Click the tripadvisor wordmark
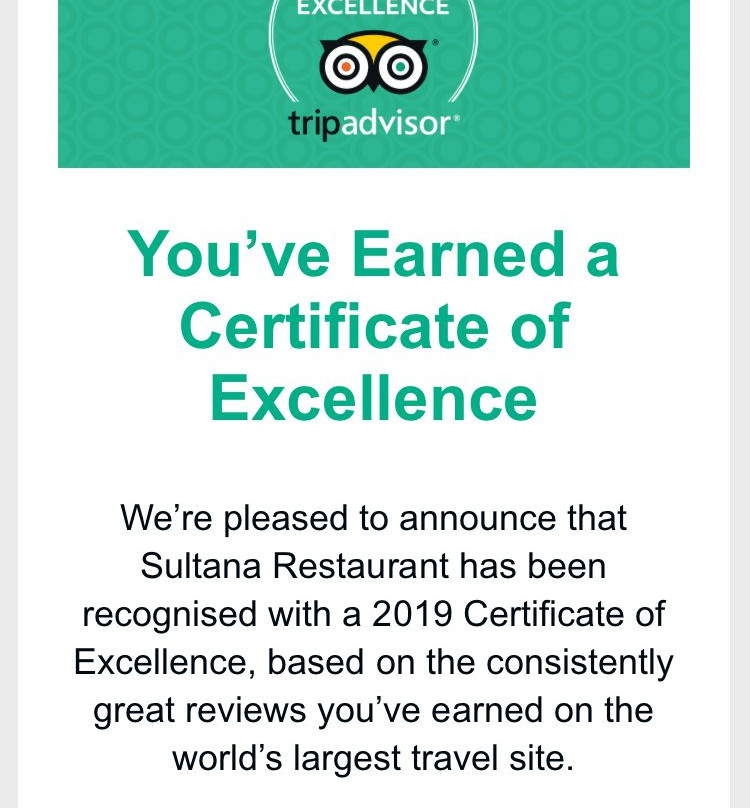The width and height of the screenshot is (750, 808). 374,124
